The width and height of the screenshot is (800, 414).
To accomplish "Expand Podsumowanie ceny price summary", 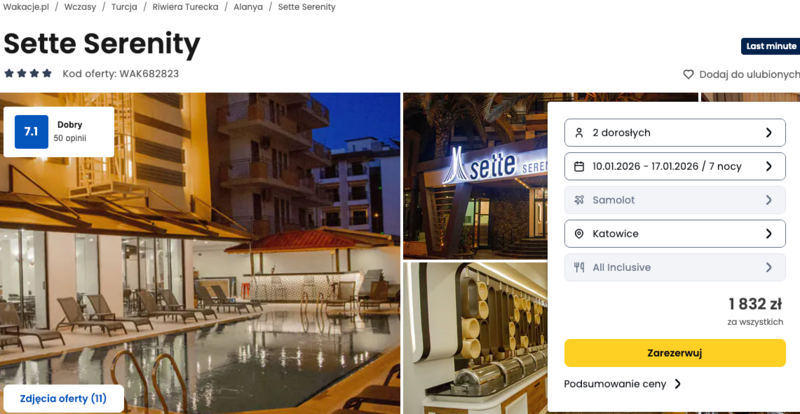I will pos(622,384).
